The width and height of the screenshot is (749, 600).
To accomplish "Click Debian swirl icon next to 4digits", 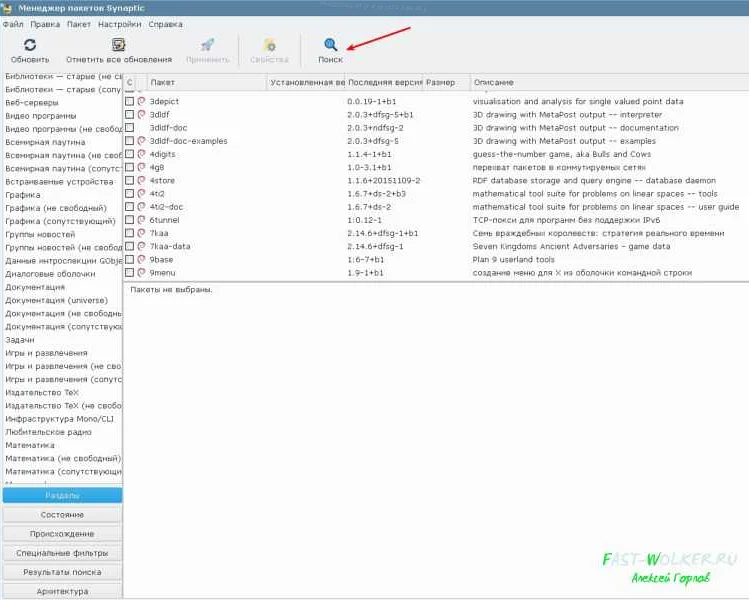I will (x=141, y=154).
